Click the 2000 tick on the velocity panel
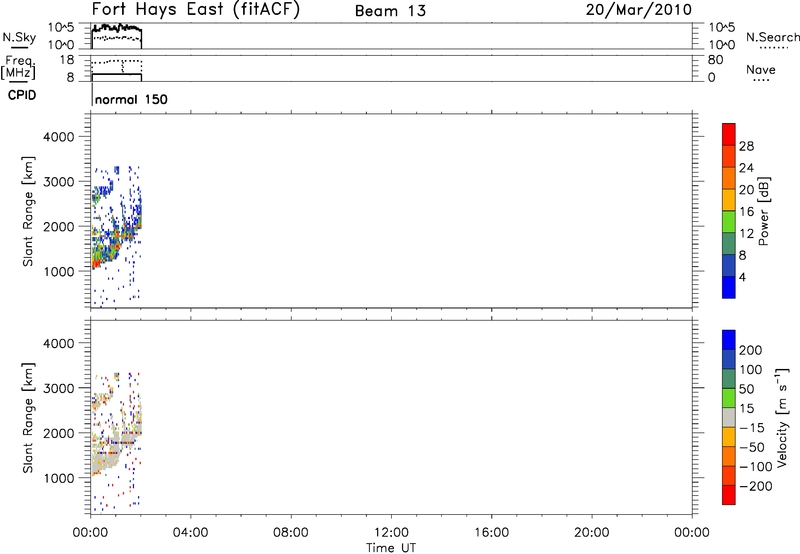 pyautogui.click(x=58, y=433)
